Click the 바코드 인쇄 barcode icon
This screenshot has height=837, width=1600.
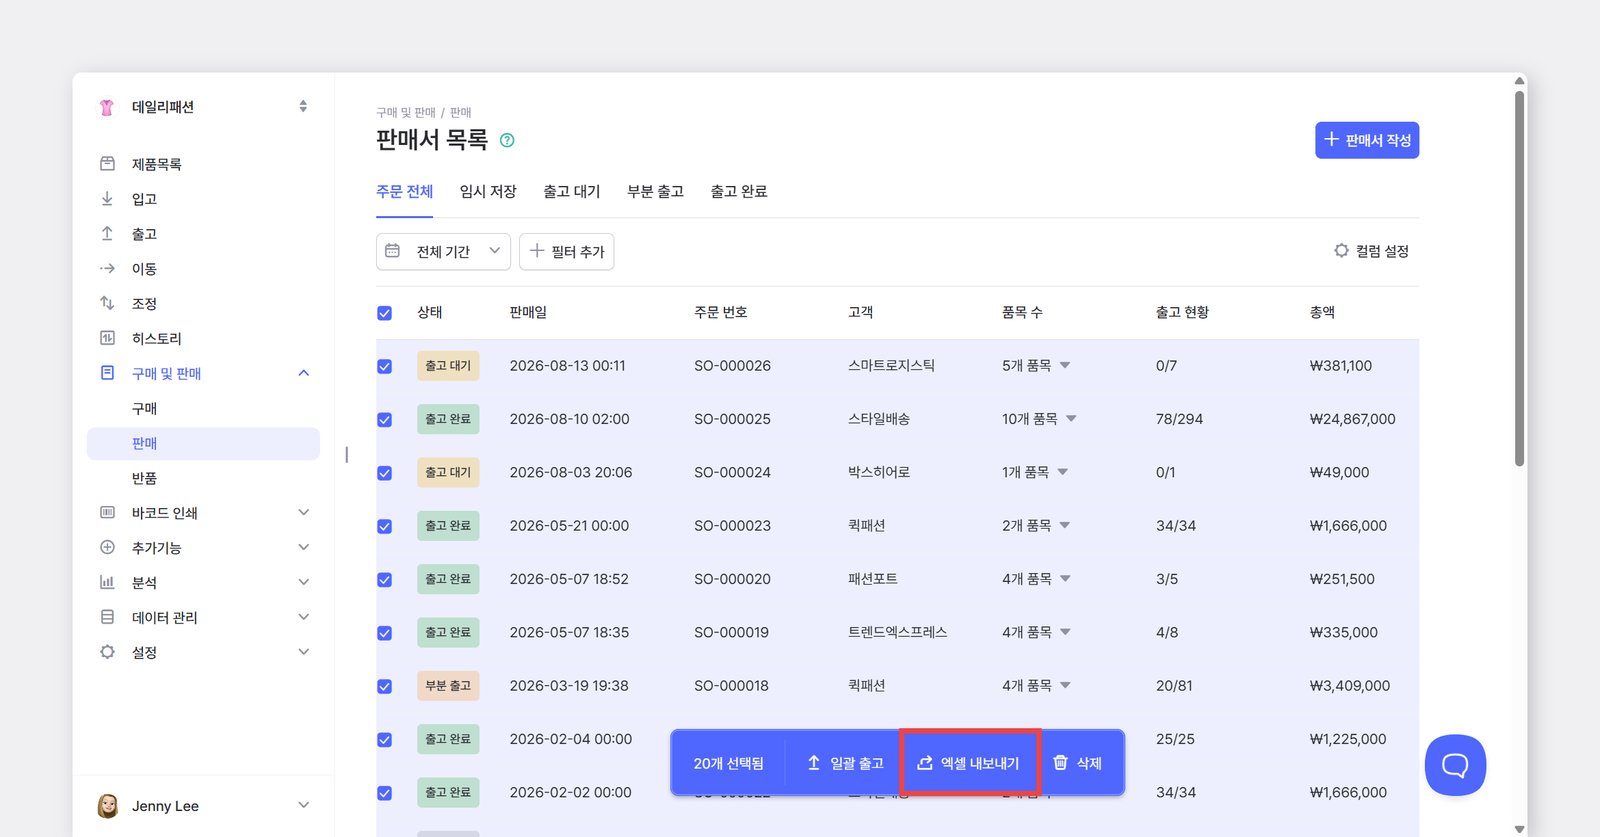coord(107,513)
